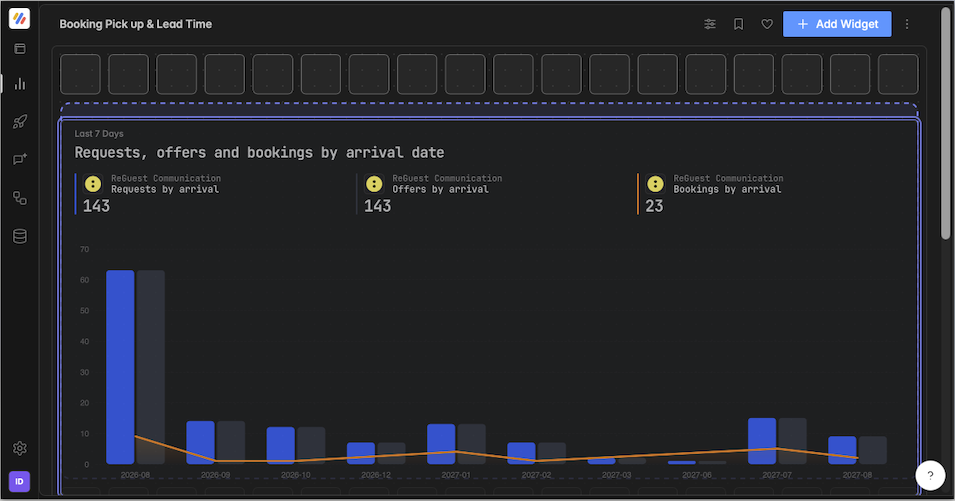Image resolution: width=955 pixels, height=501 pixels.
Task: Open the chat sparkle icon in sidebar
Action: (x=19, y=159)
